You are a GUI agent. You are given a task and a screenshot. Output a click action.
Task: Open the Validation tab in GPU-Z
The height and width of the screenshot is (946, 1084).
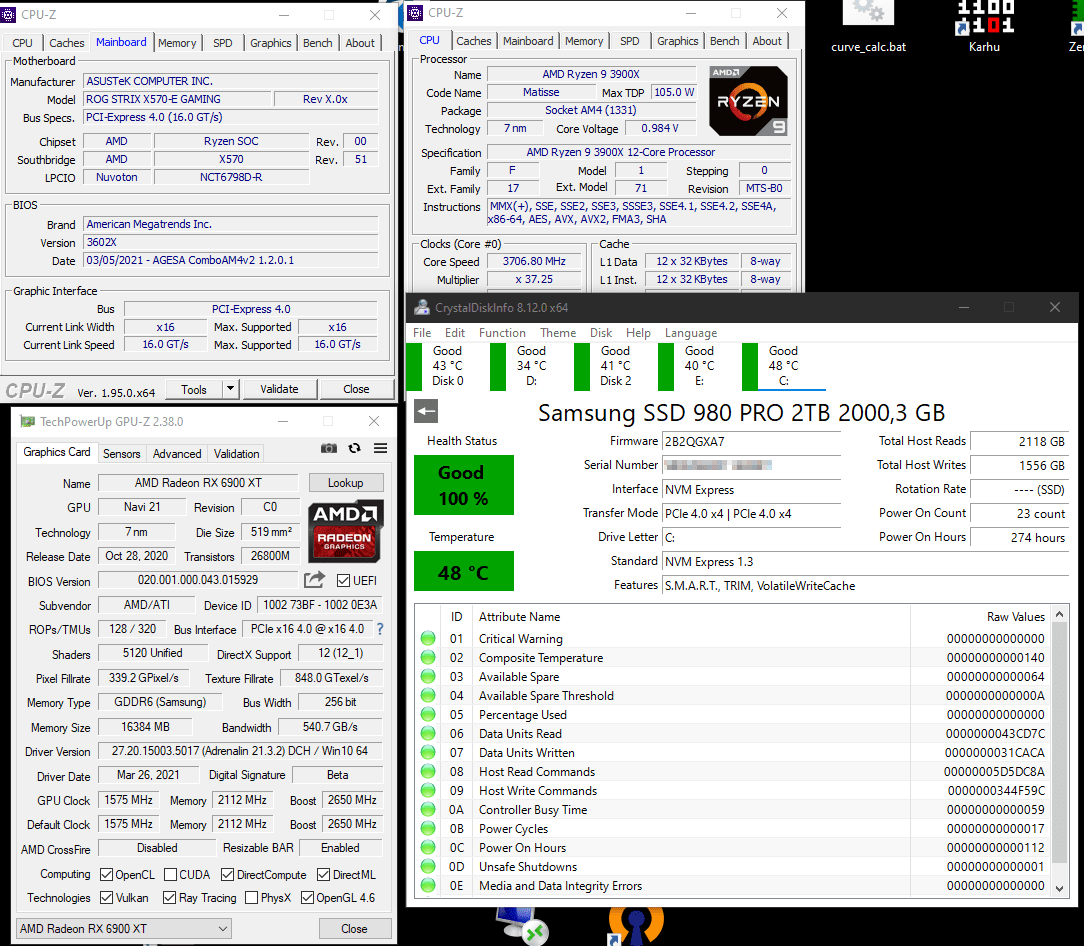[x=236, y=454]
